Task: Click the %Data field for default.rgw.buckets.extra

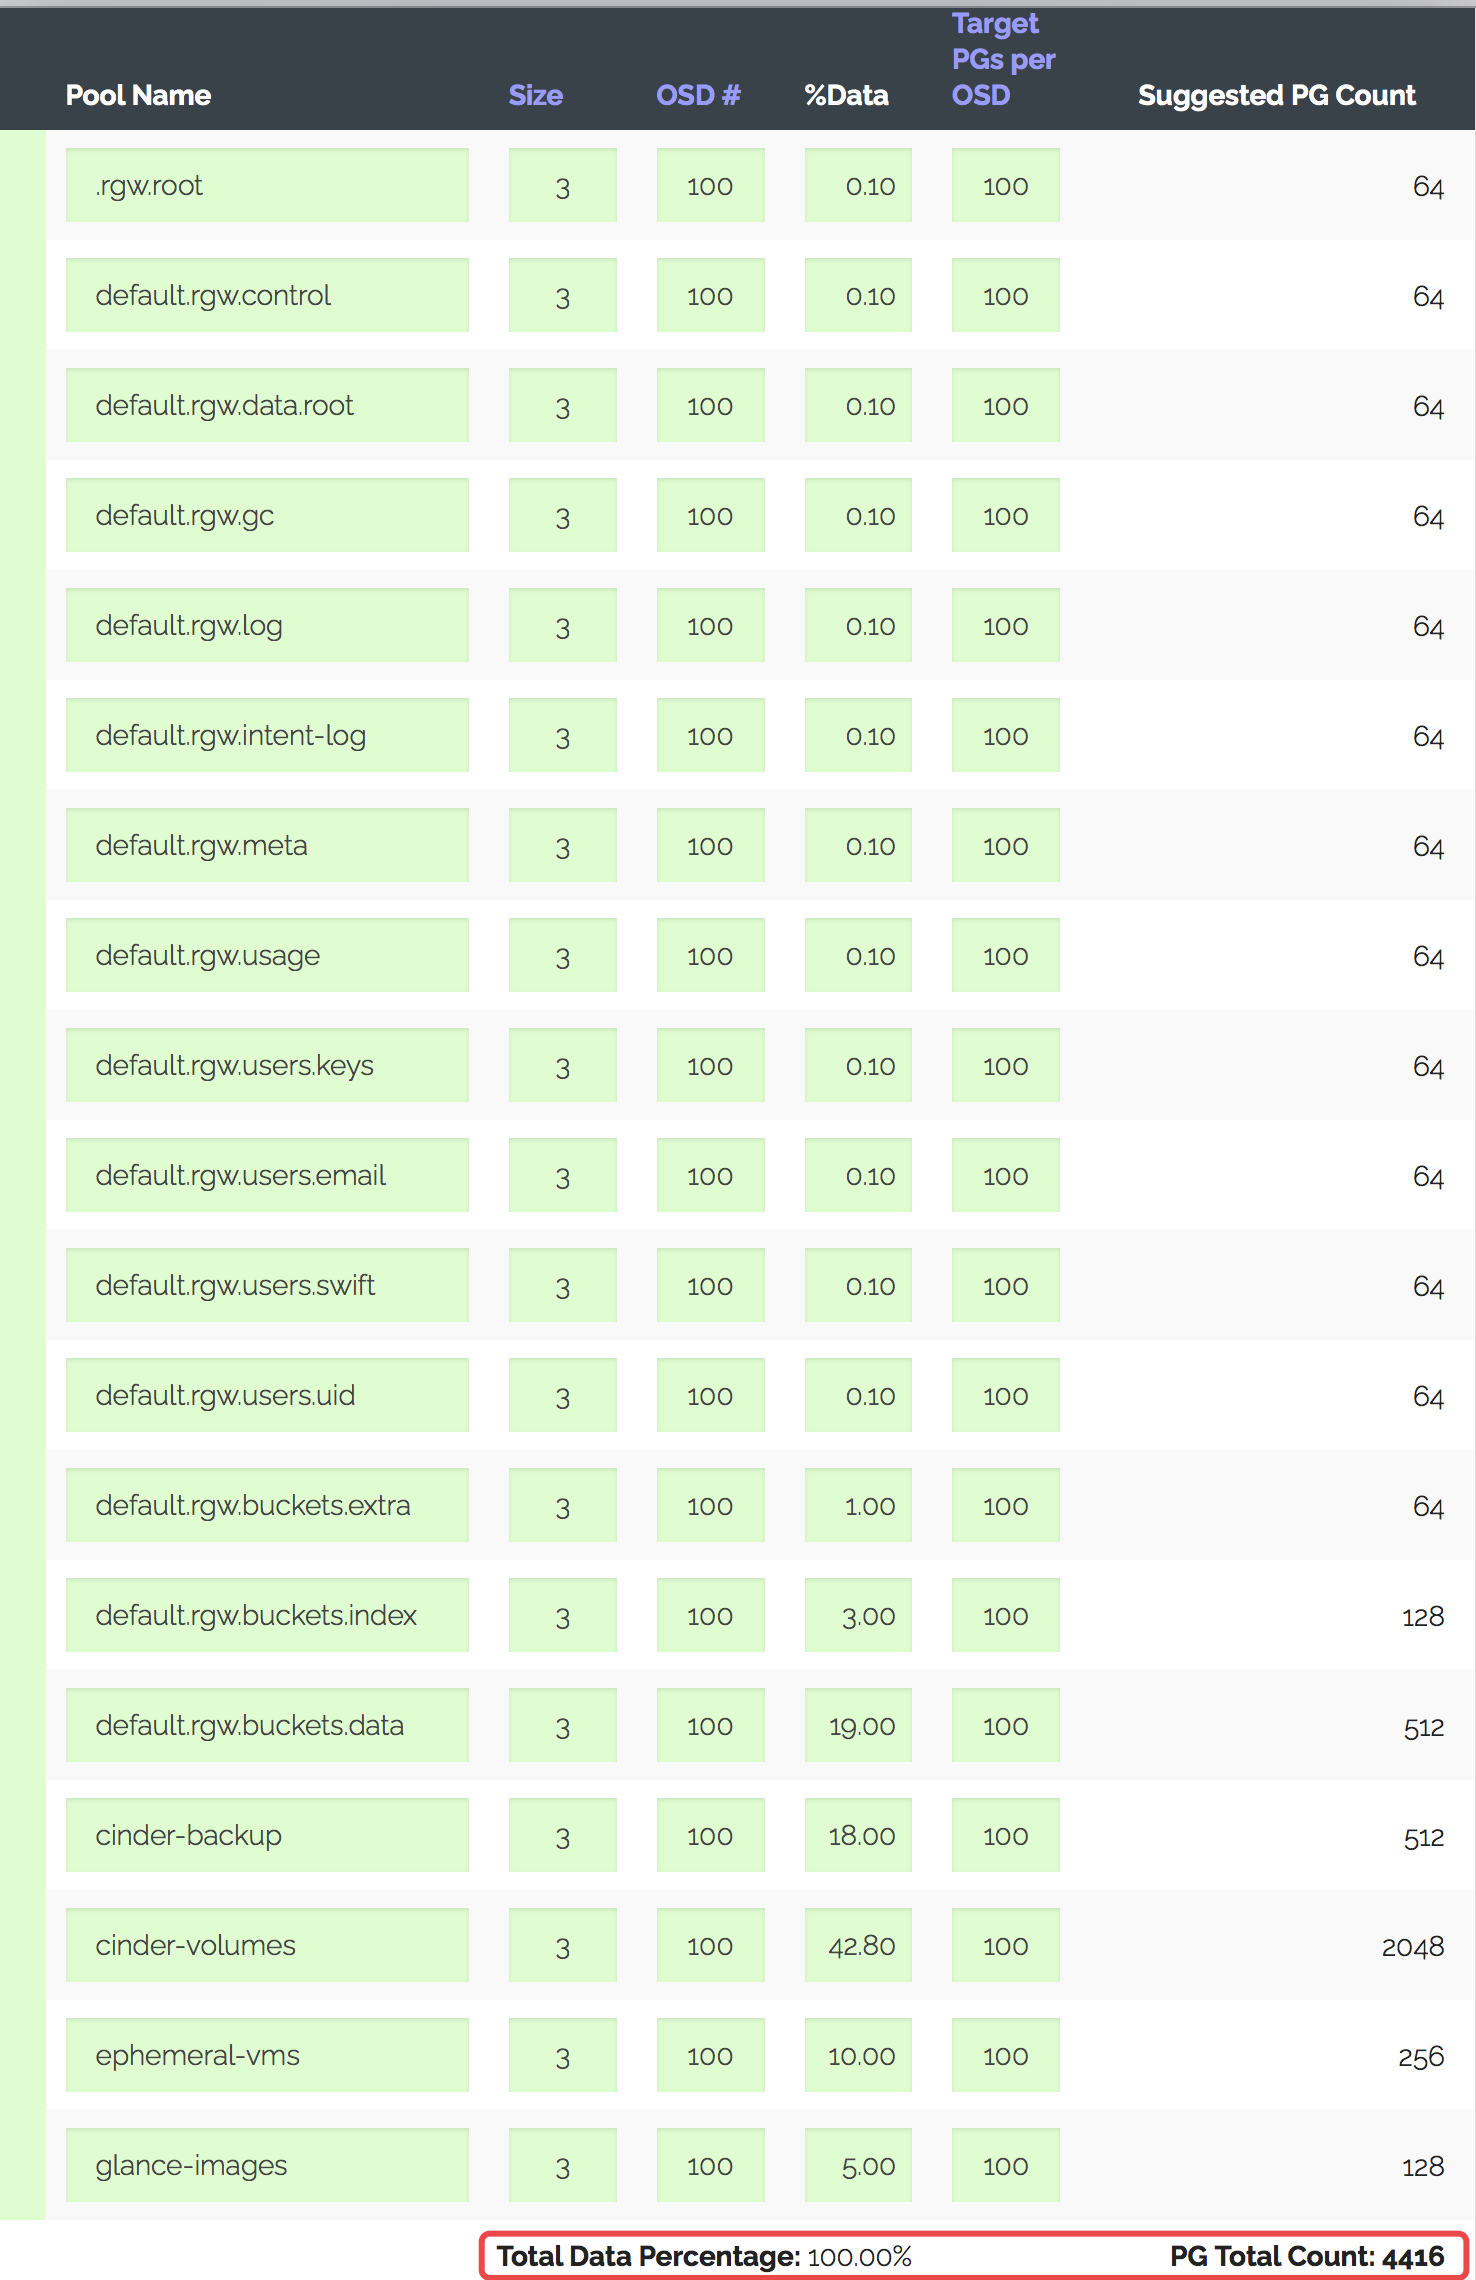Action: [x=858, y=1505]
